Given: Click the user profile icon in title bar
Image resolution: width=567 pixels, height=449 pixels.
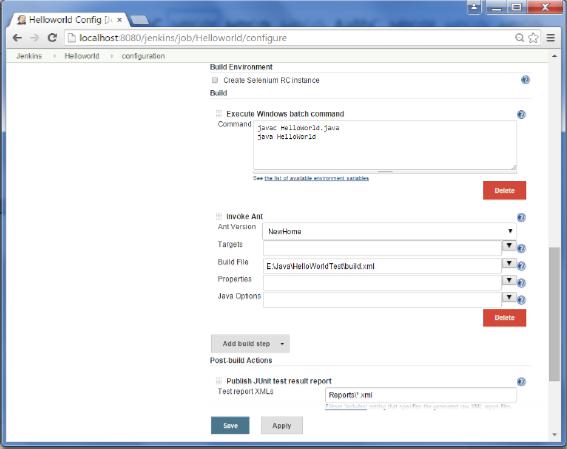Looking at the screenshot, I should [474, 7].
